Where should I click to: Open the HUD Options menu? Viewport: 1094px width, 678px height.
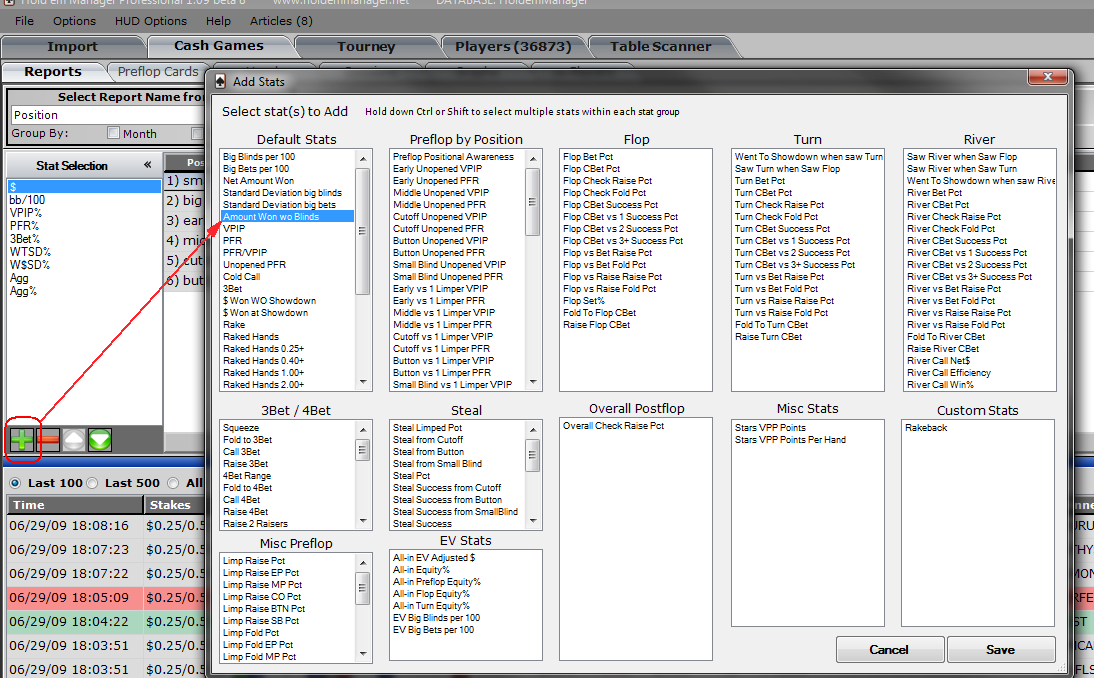point(152,20)
